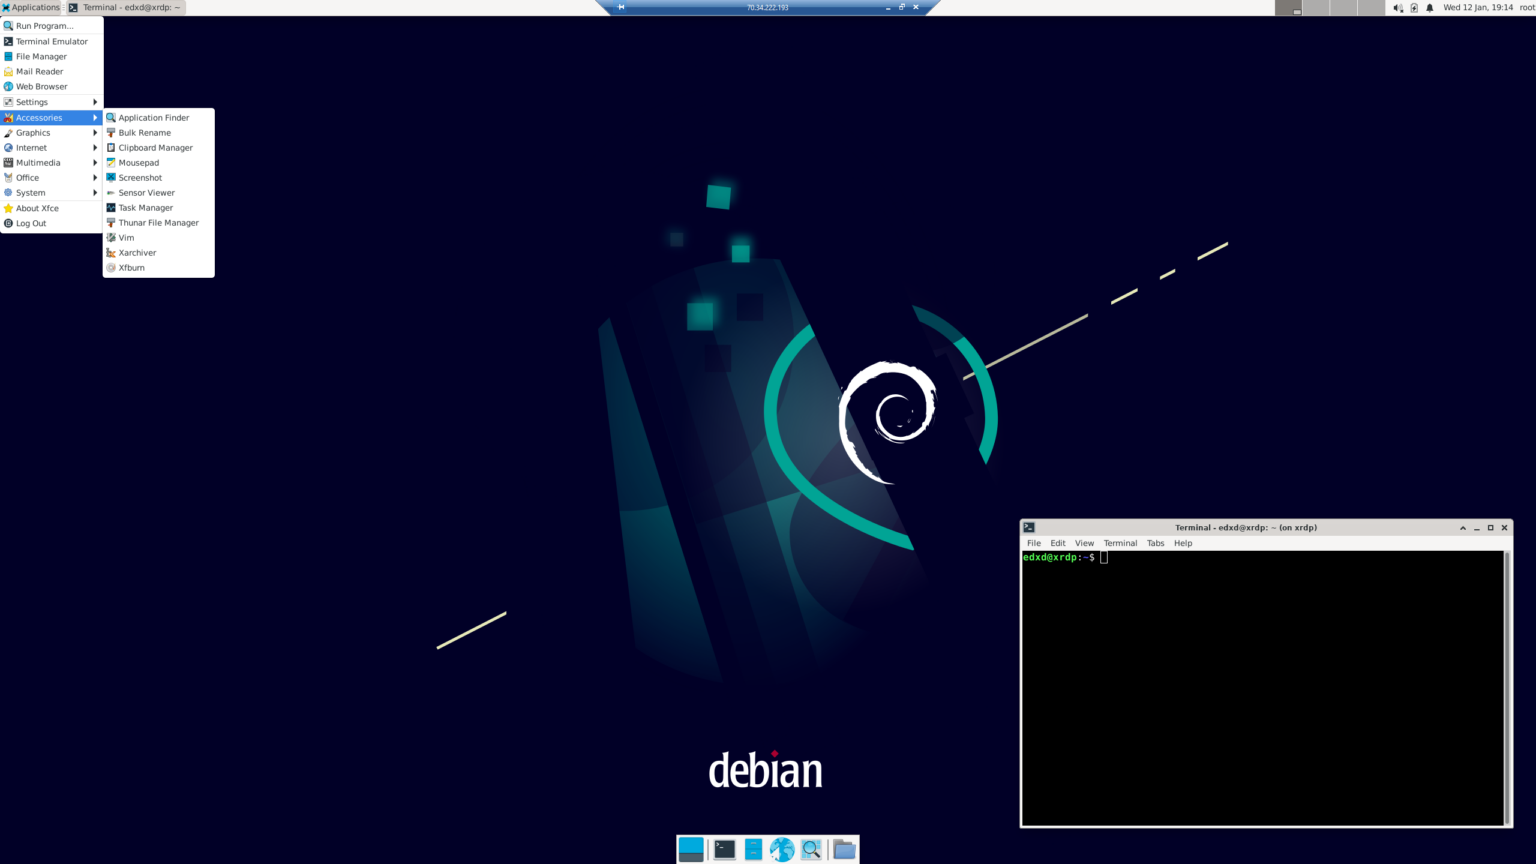Open Xarchiver from the Accessories submenu

click(x=135, y=252)
